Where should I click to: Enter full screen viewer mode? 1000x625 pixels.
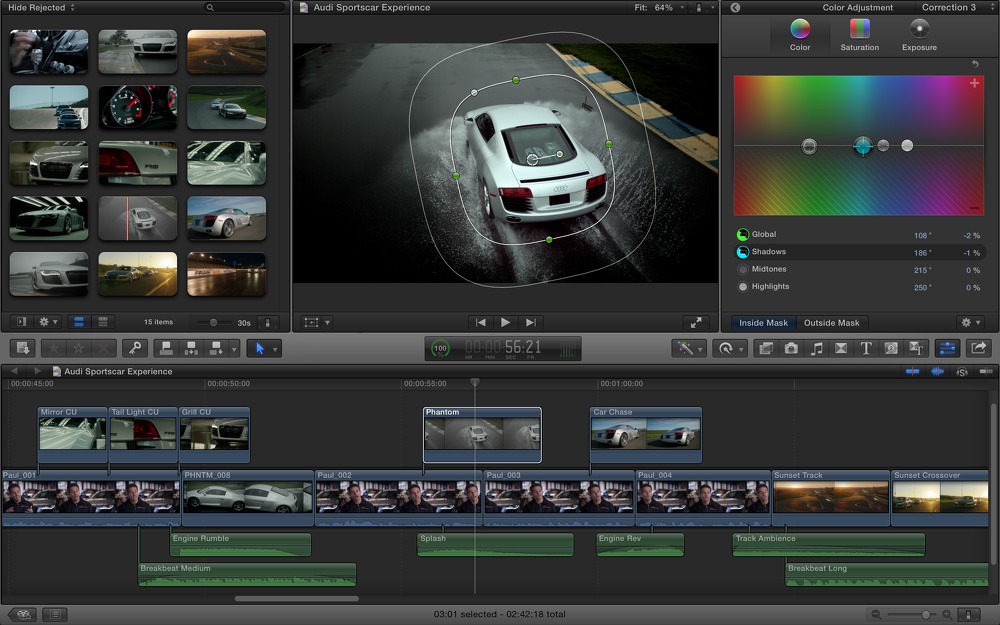click(696, 323)
